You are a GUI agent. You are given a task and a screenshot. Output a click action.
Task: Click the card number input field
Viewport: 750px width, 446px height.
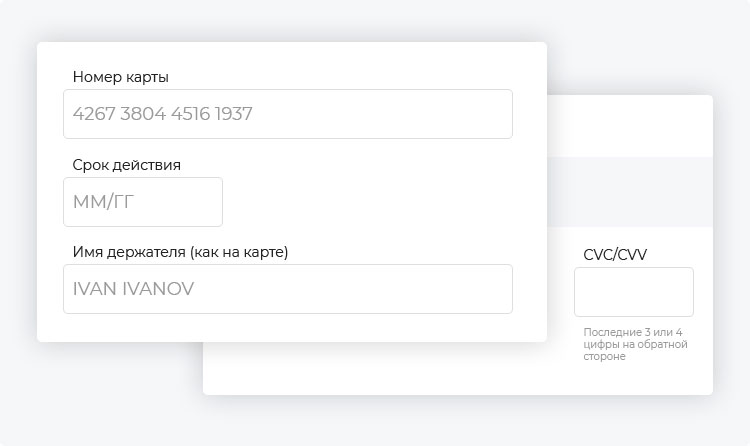288,114
